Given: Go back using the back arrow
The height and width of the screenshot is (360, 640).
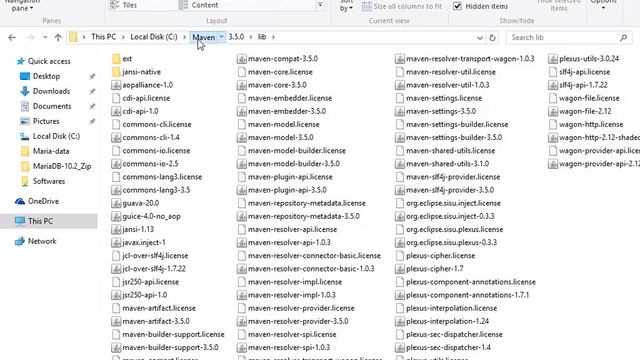Looking at the screenshot, I should pos(12,38).
